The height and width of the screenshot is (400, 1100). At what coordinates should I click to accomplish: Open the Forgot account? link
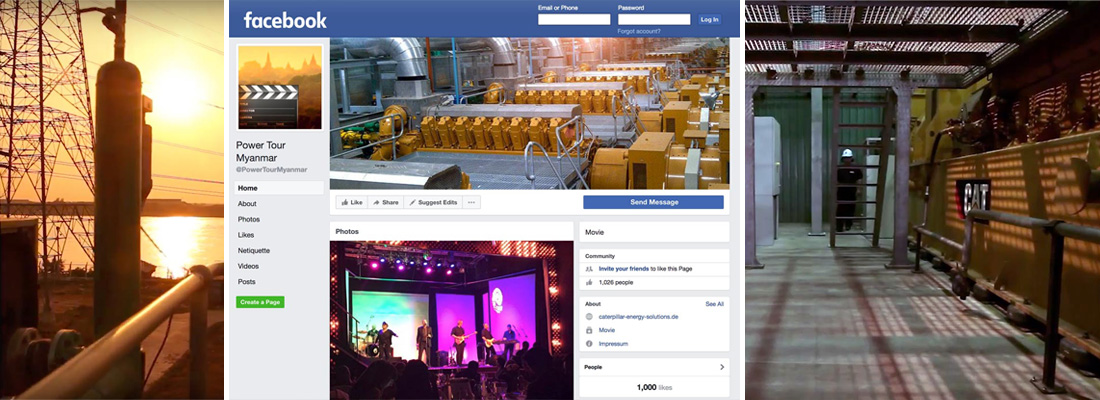tap(639, 32)
